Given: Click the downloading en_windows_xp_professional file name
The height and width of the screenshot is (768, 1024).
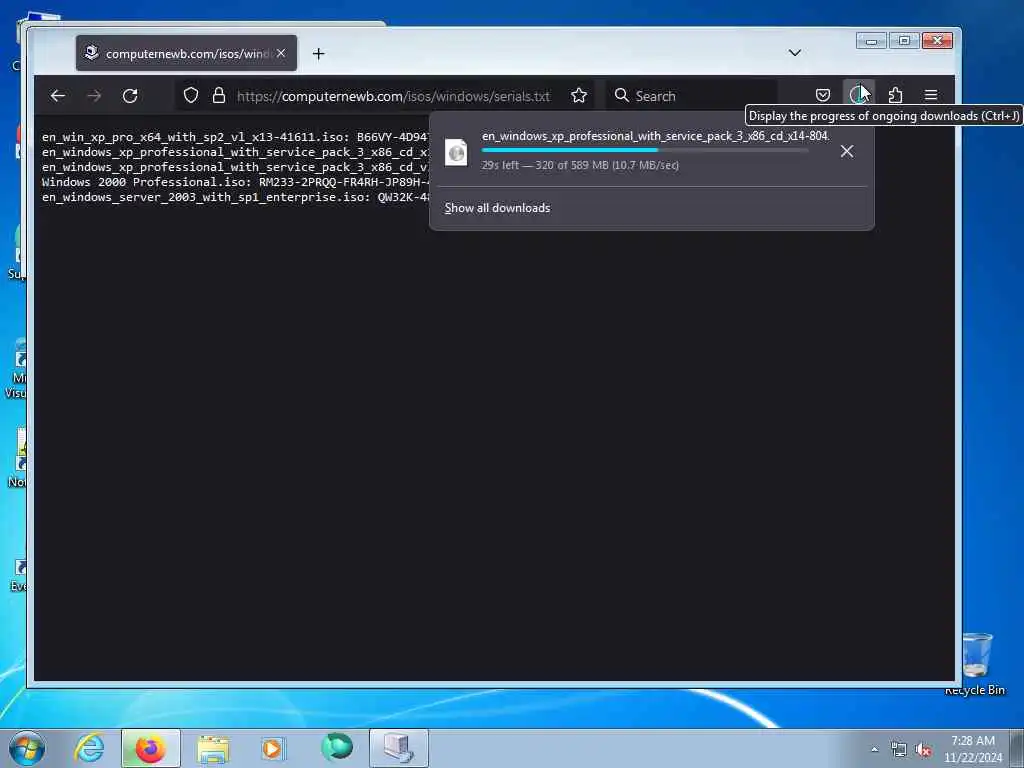Looking at the screenshot, I should pyautogui.click(x=656, y=136).
